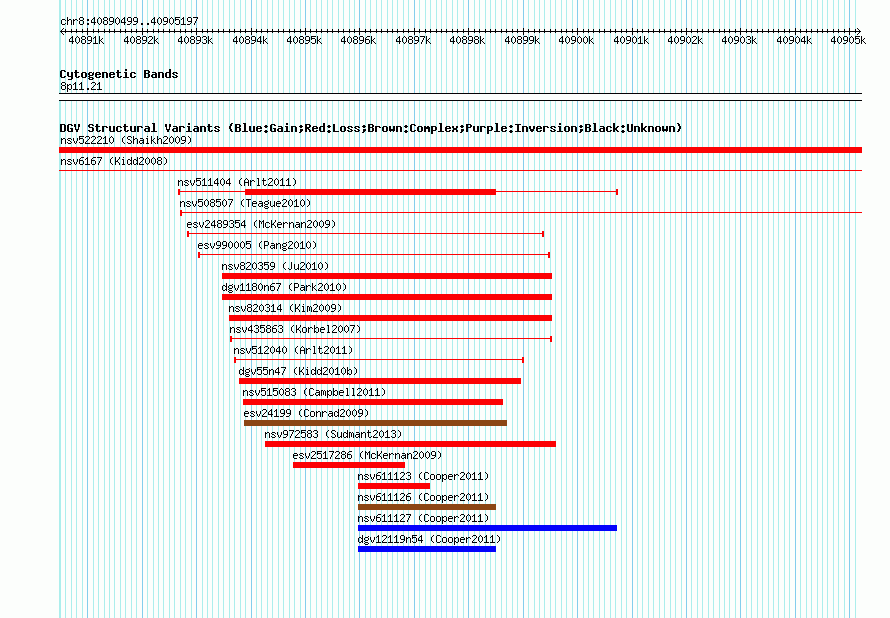Screen dimensions: 890x618
Task: Open nsv611126 (Cooper2011) variant label
Action: 423,497
